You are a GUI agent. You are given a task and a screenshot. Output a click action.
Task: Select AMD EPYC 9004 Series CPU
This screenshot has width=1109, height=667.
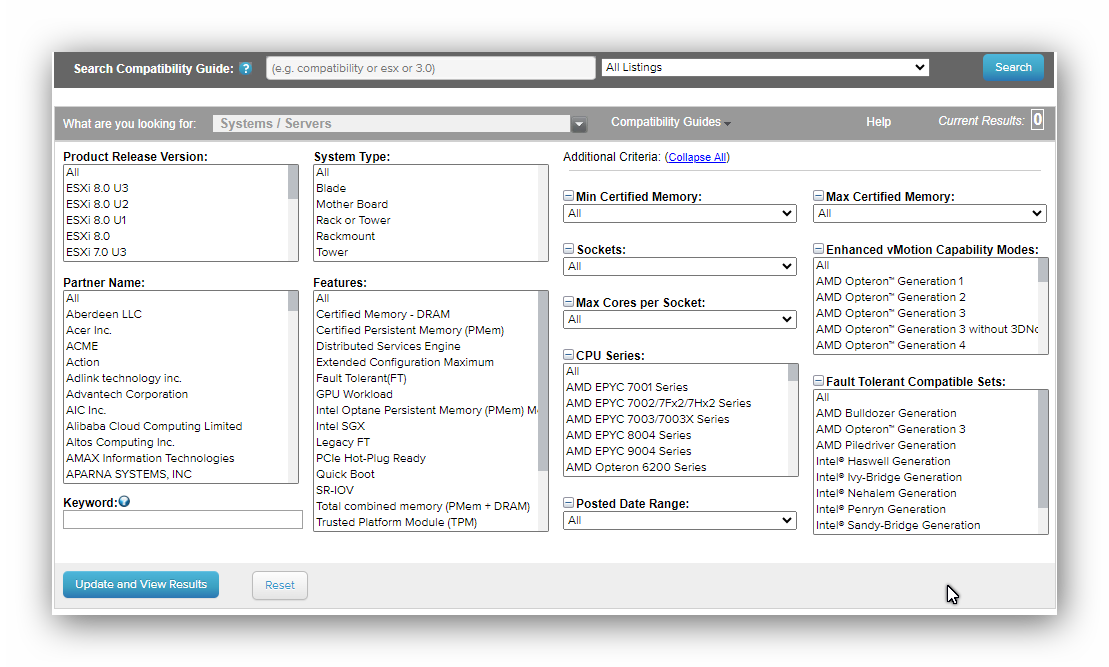[629, 451]
